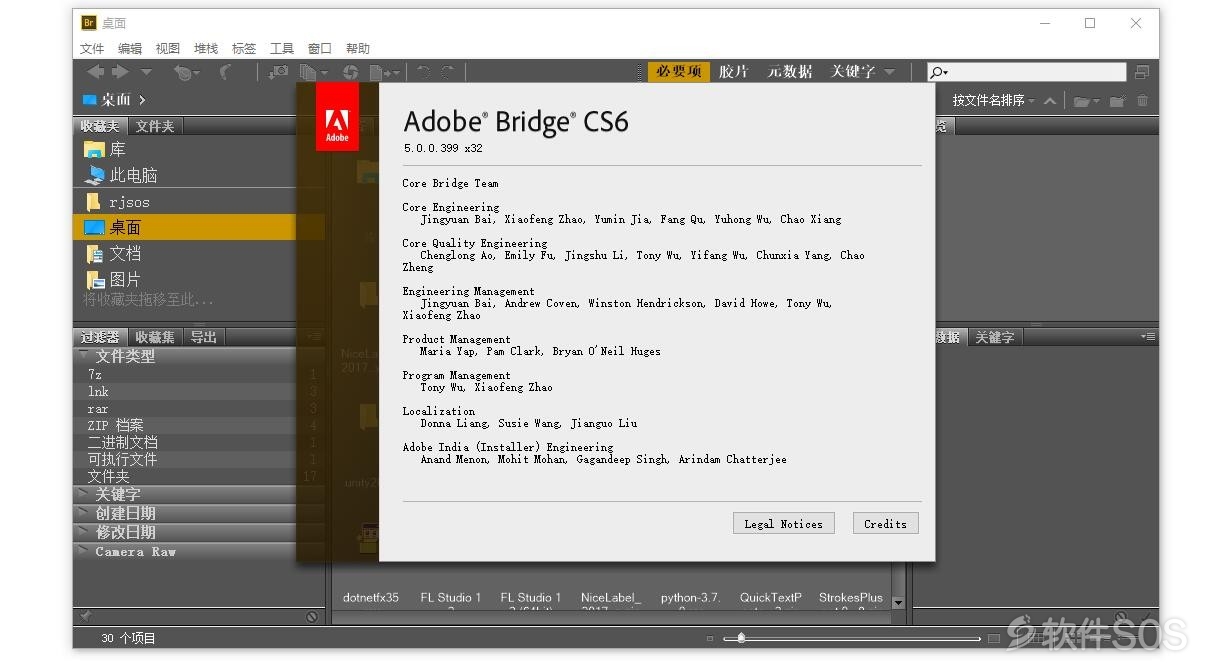Screen dimensions: 1205x663
Task: Open the 窗口 menu
Action: pos(320,48)
